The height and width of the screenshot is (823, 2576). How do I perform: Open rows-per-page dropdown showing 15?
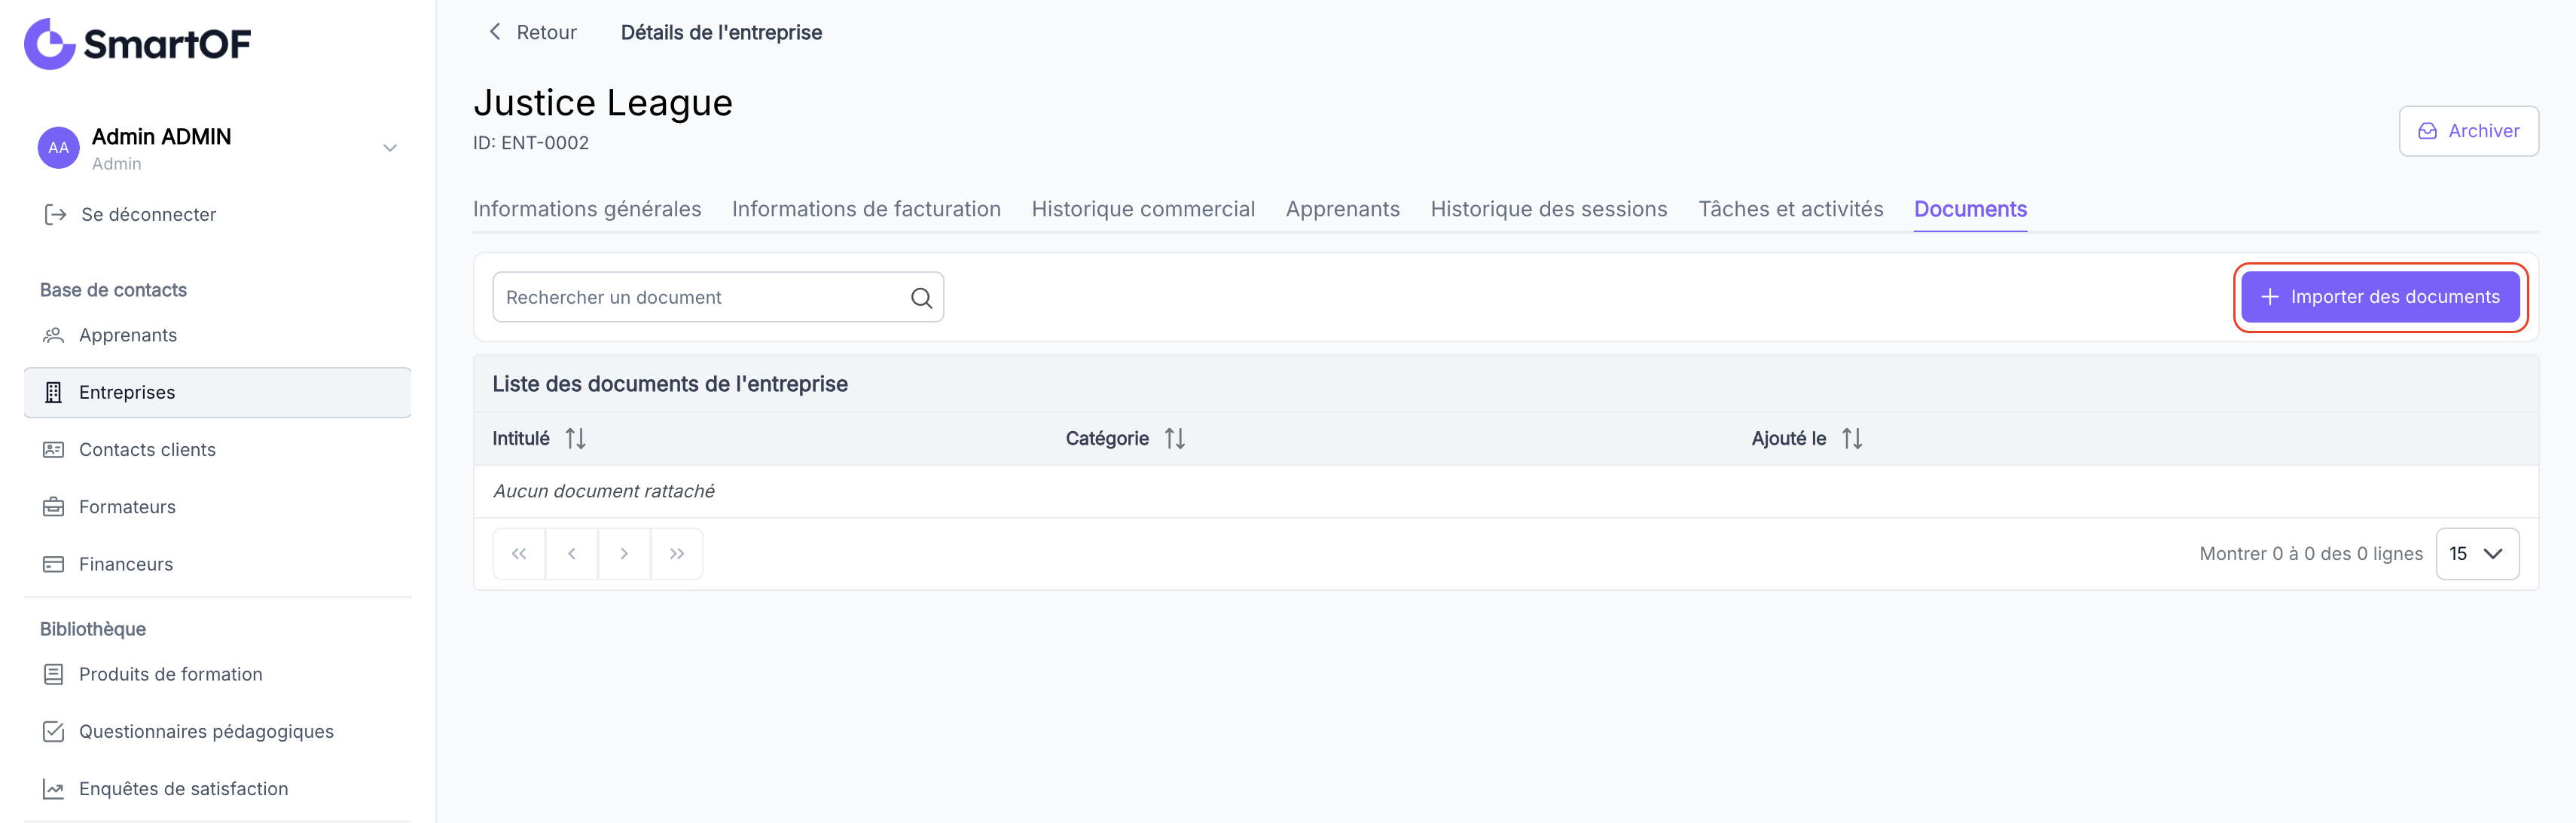point(2477,553)
